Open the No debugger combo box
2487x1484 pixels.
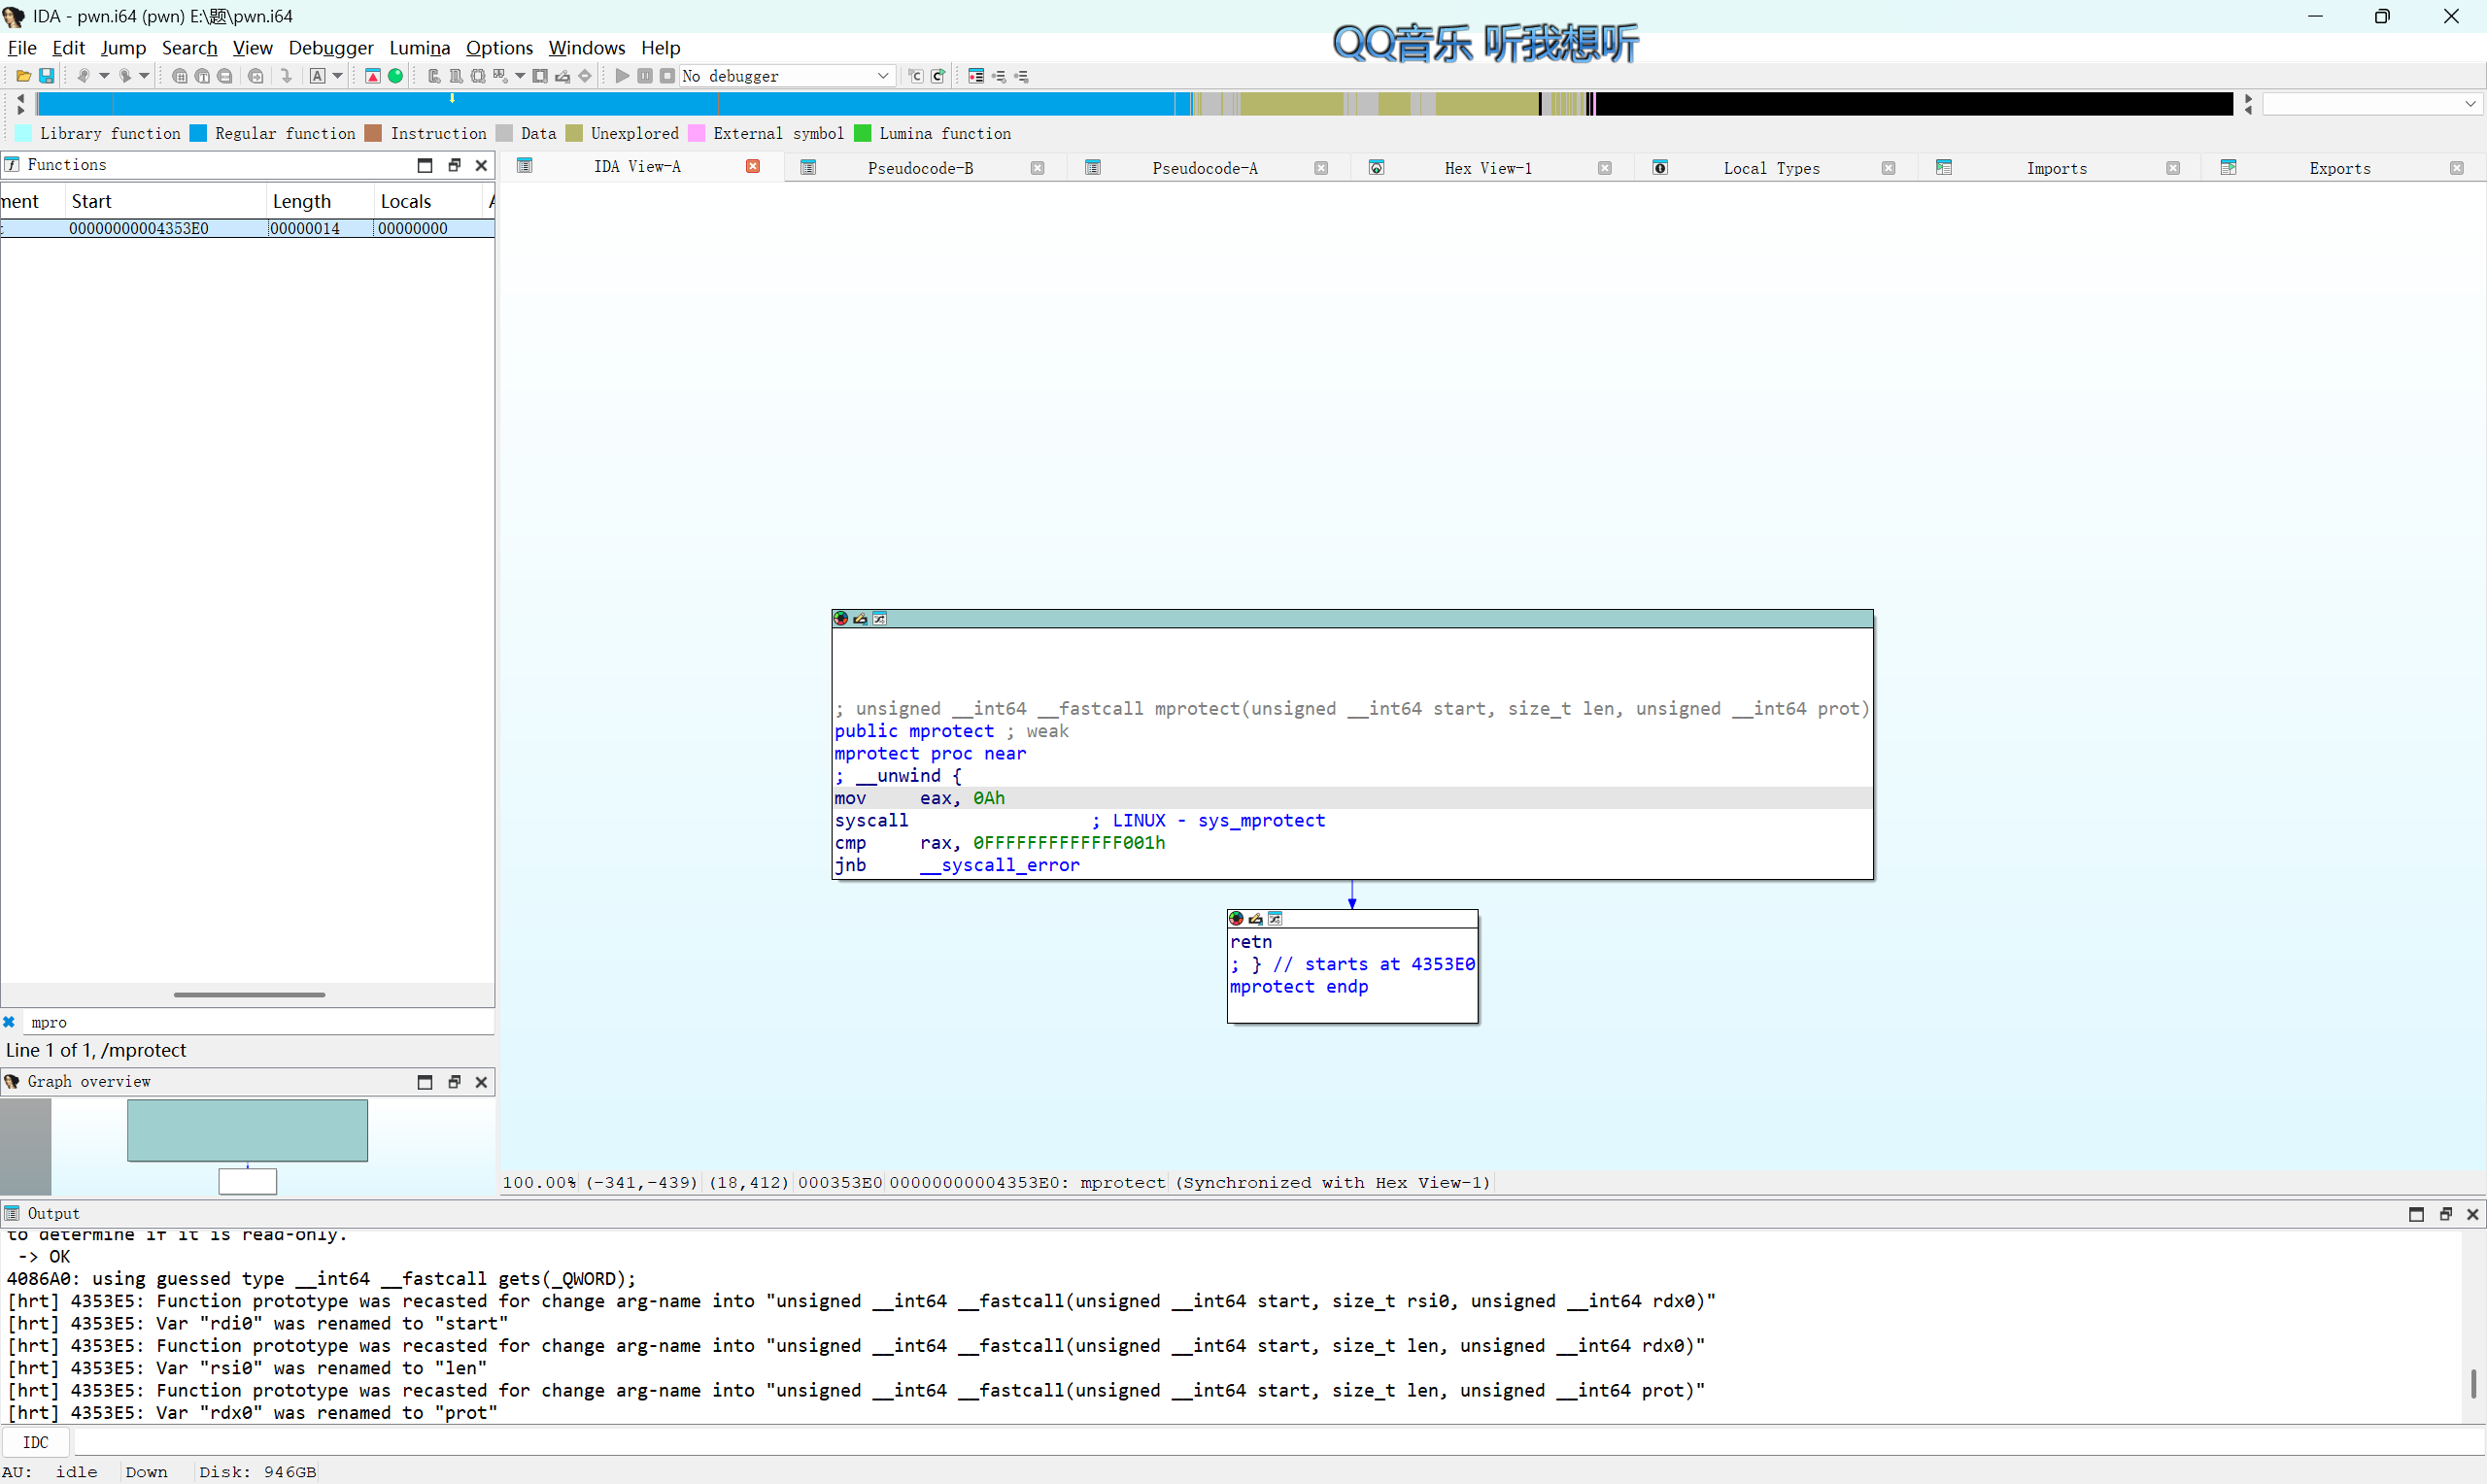(x=785, y=76)
